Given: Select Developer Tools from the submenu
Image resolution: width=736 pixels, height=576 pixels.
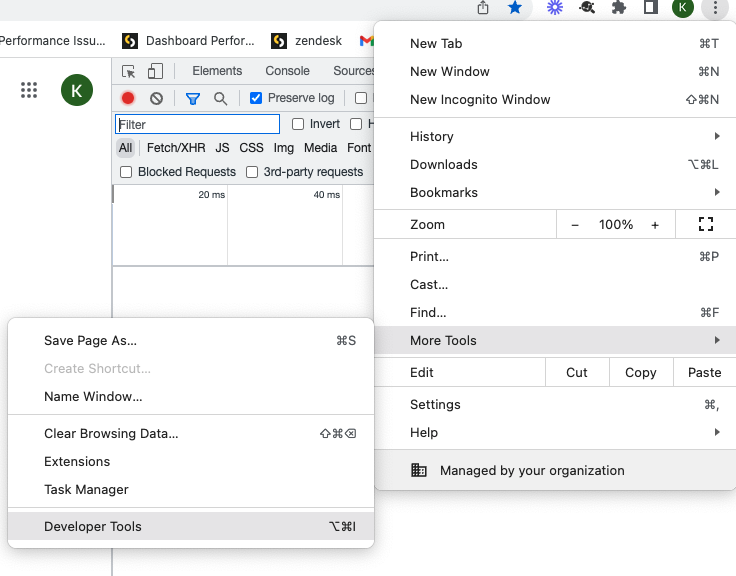Looking at the screenshot, I should [93, 526].
